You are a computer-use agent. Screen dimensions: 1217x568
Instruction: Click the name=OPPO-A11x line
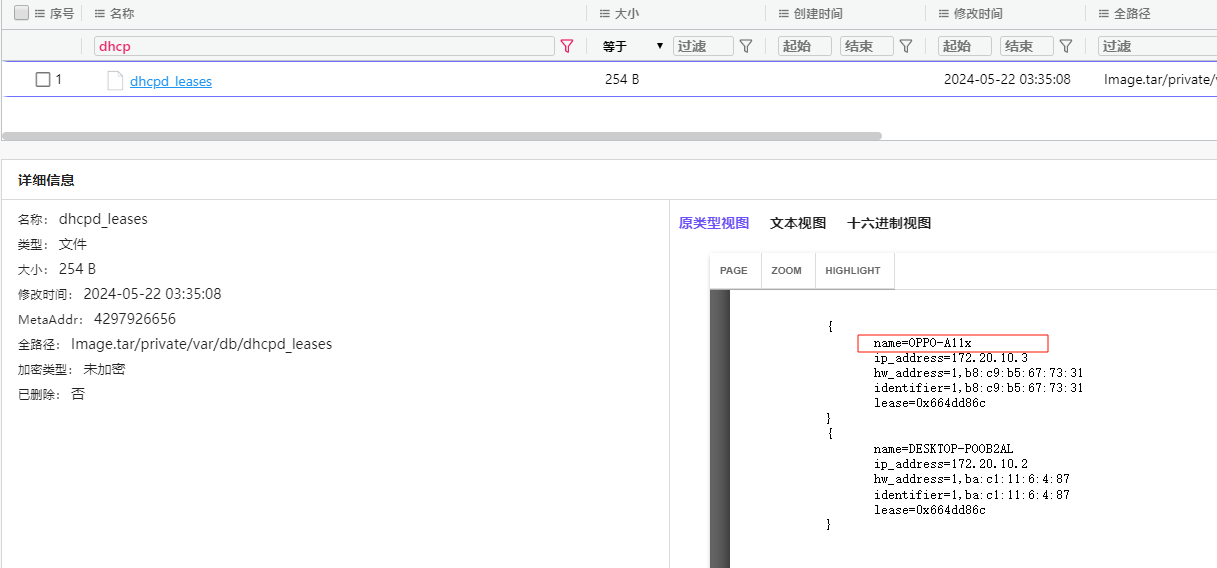click(x=922, y=343)
